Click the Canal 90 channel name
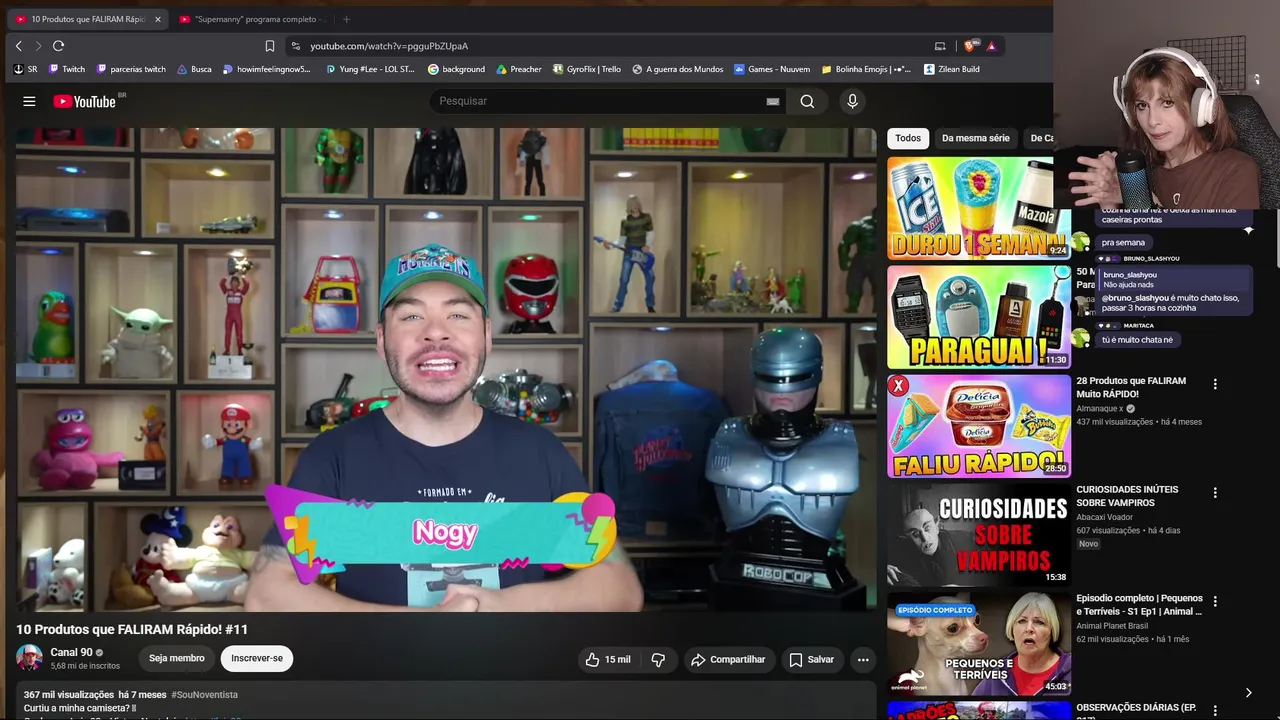Viewport: 1280px width, 720px height. 71,652
